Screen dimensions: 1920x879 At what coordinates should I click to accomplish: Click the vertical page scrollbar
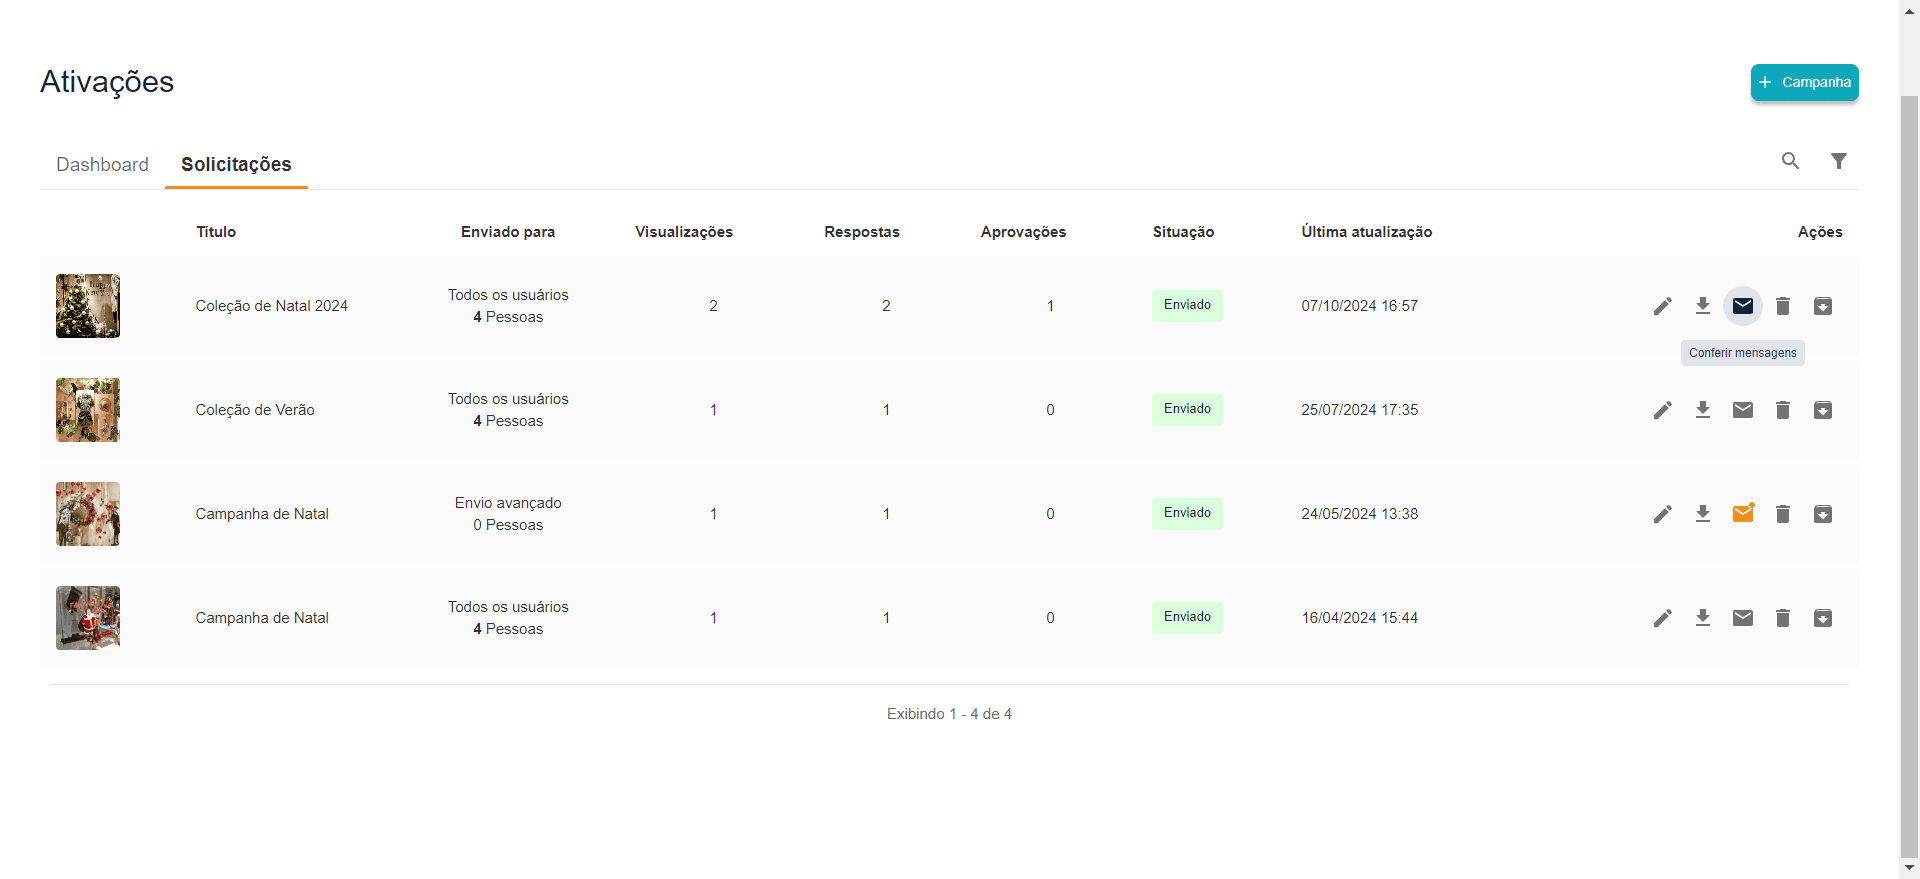pos(1909,475)
